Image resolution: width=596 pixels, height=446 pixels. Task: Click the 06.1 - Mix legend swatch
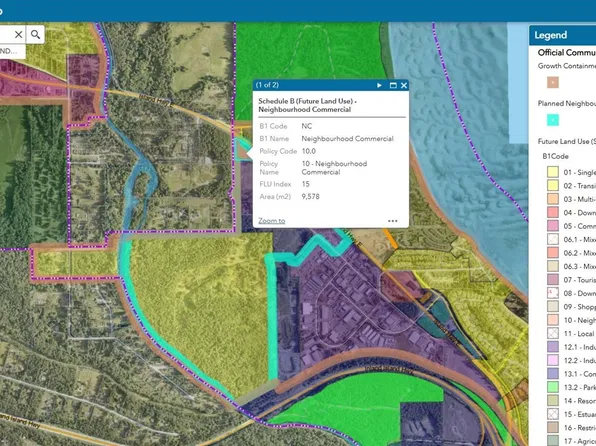click(x=553, y=239)
